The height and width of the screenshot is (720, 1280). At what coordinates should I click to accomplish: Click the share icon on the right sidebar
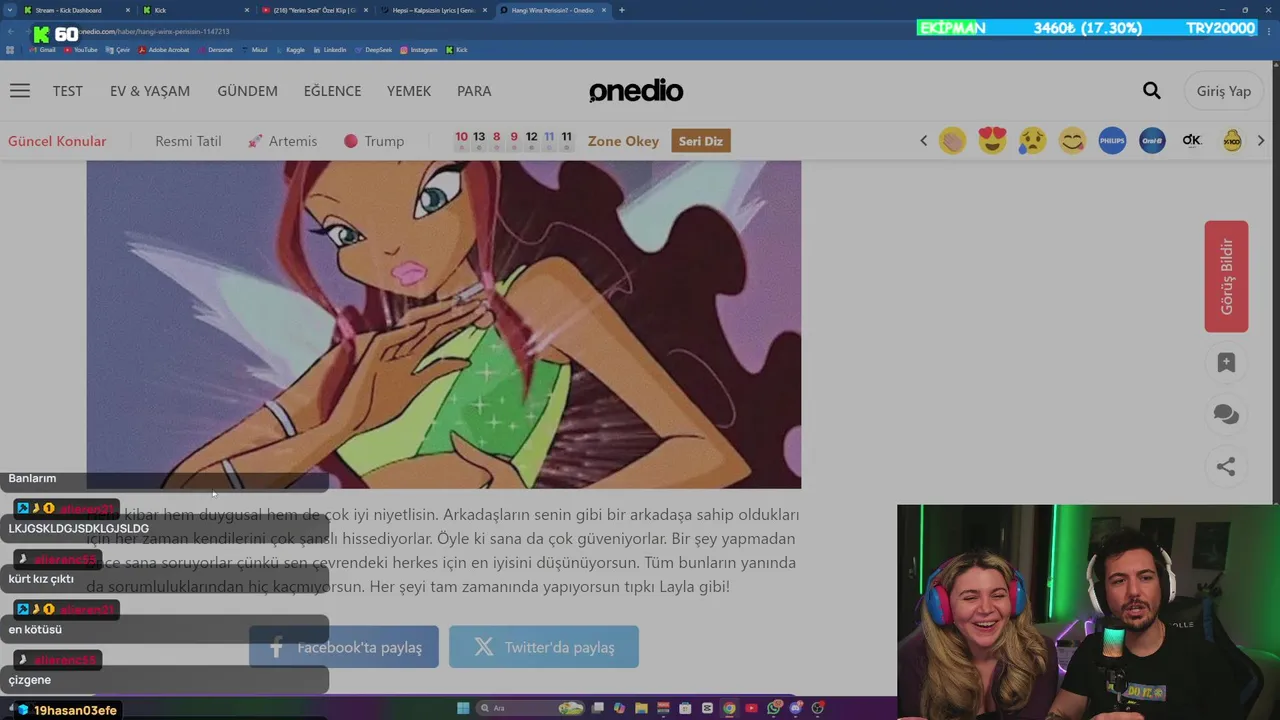tap(1226, 466)
